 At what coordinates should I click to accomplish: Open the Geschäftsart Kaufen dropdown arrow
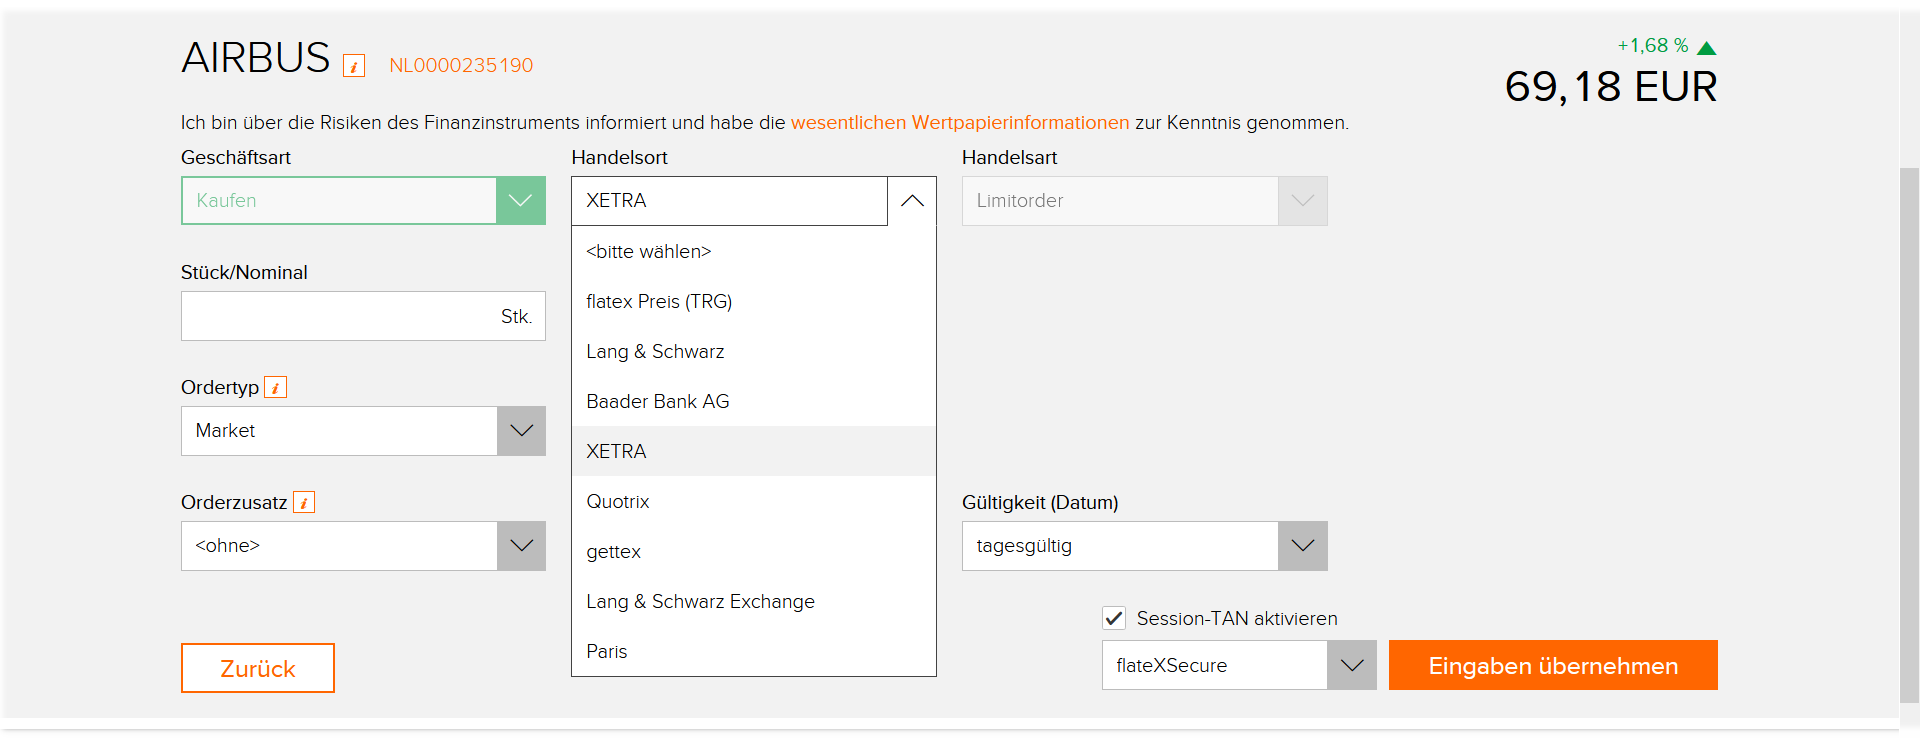click(521, 201)
